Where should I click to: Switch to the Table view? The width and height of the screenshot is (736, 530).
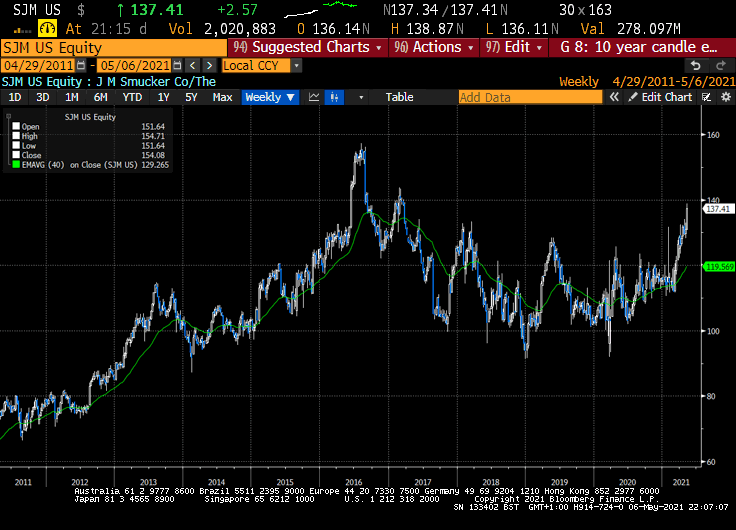(x=399, y=97)
